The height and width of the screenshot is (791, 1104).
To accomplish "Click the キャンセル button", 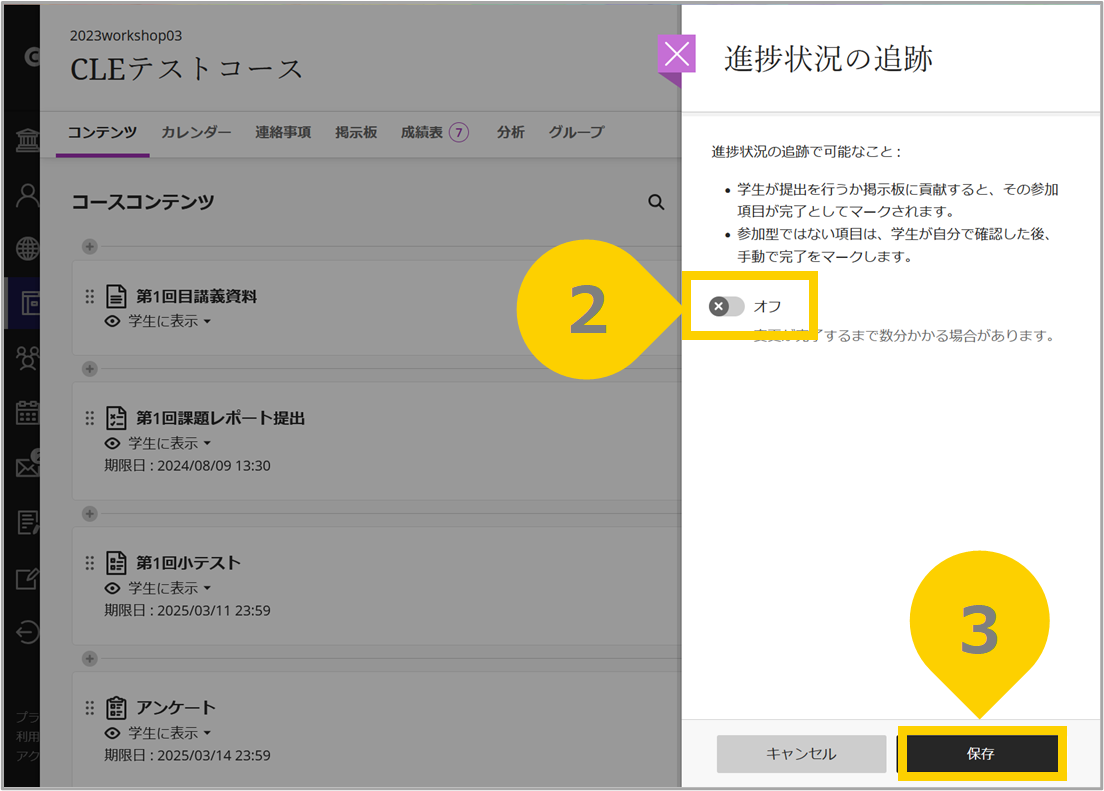I will coord(801,754).
